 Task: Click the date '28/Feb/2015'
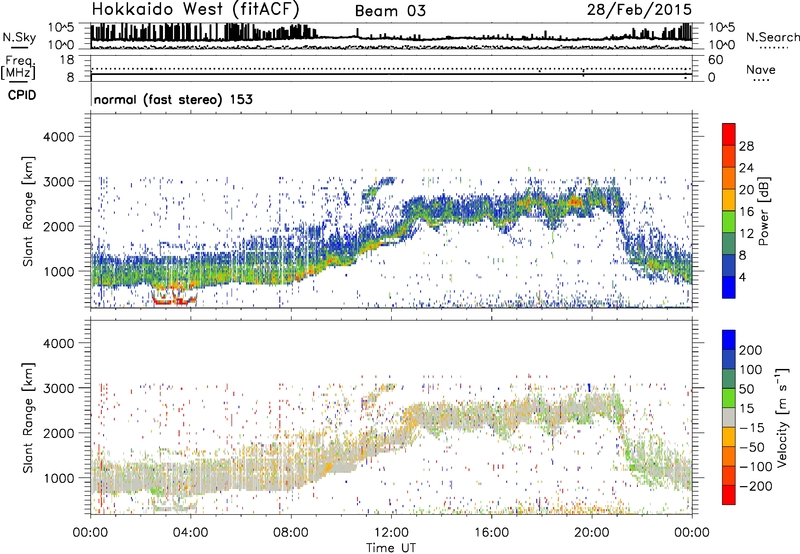point(639,9)
